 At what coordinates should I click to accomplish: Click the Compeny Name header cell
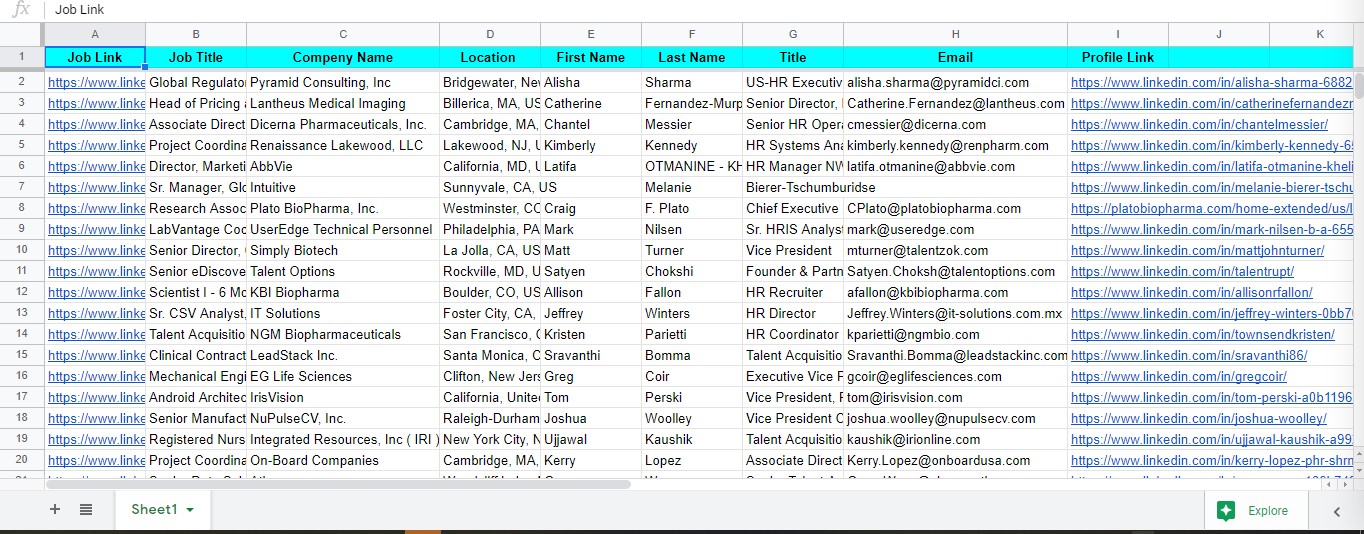click(343, 57)
